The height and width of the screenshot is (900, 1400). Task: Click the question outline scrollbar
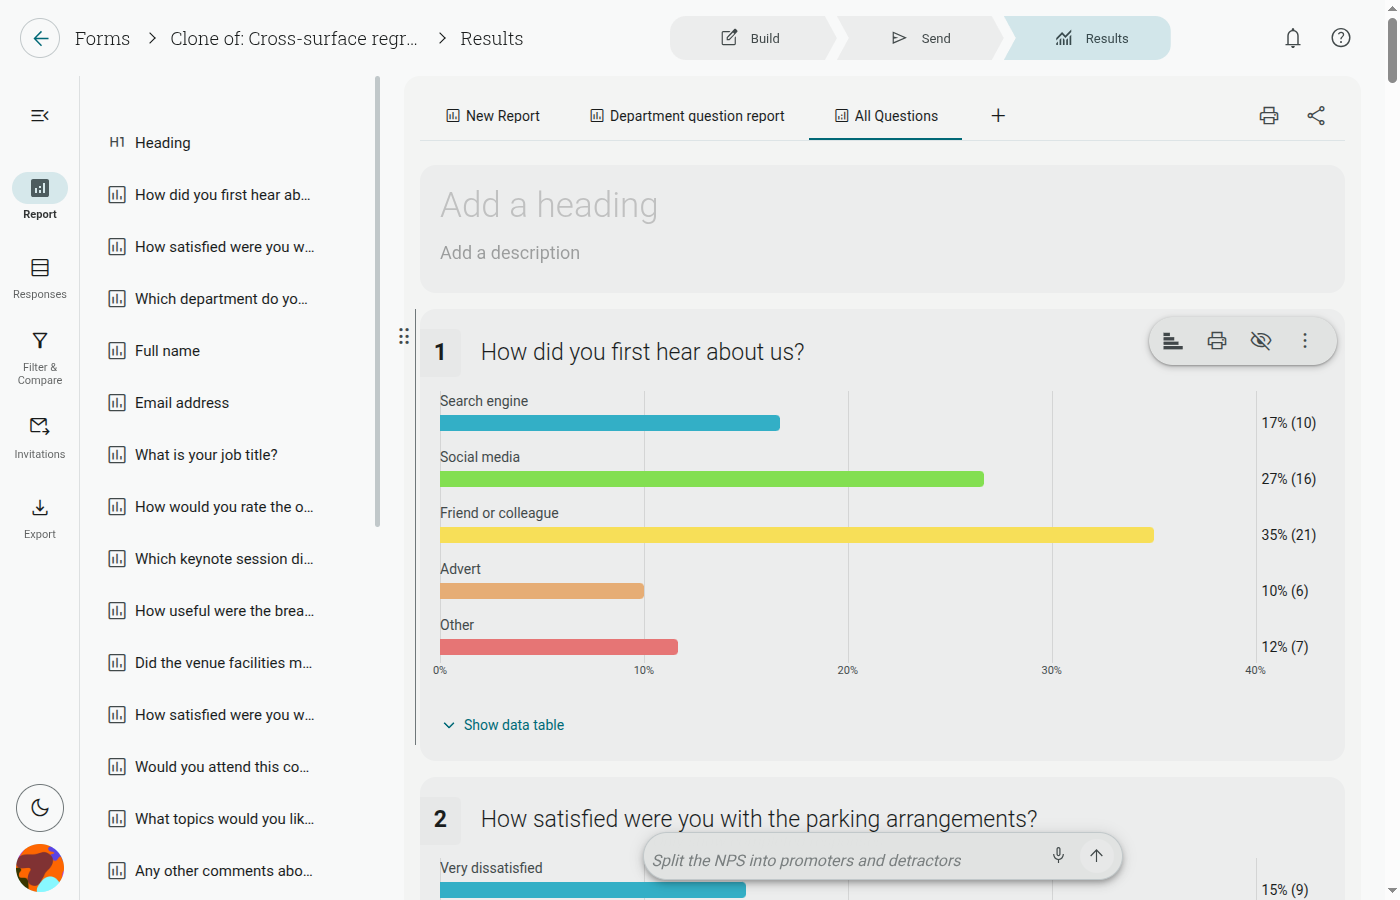[377, 300]
